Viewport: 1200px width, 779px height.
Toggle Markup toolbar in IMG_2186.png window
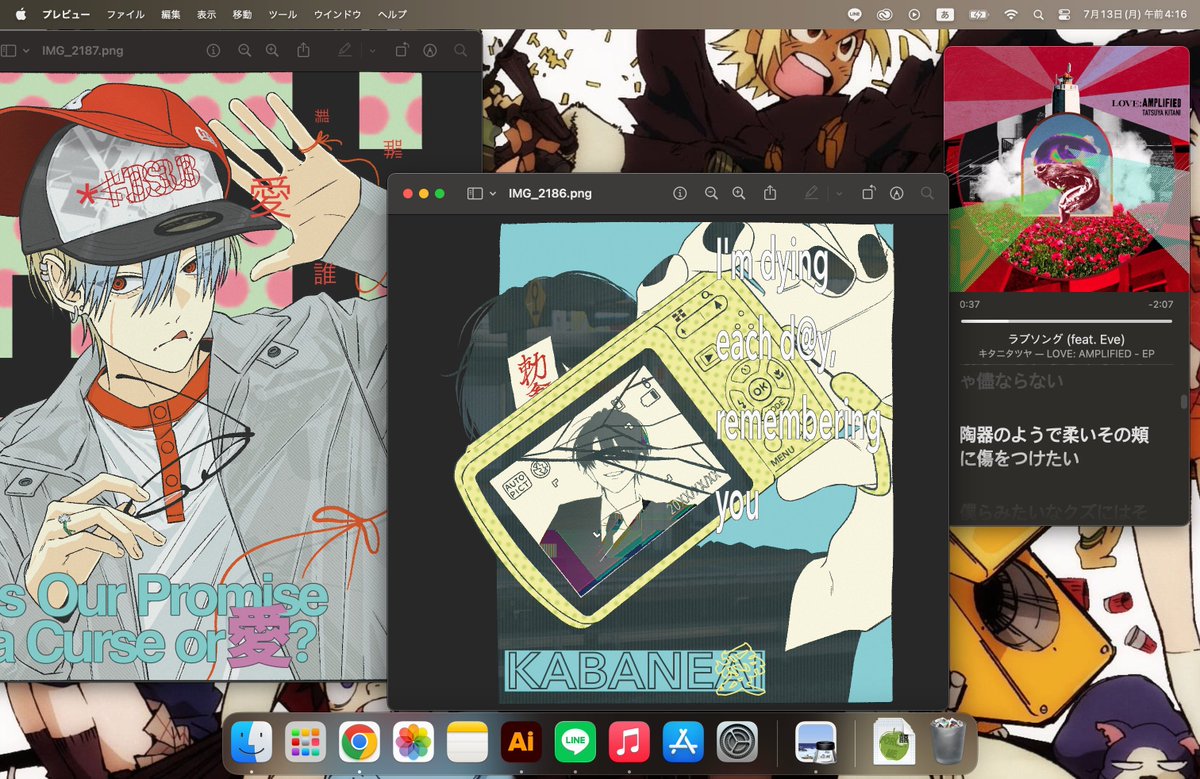(897, 193)
